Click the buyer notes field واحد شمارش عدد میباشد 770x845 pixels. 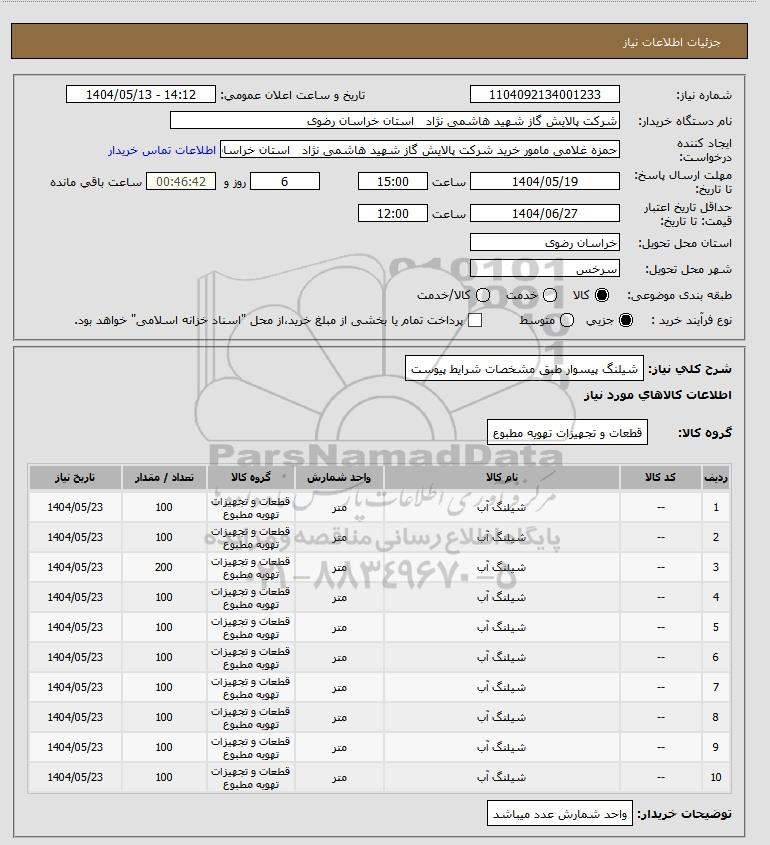click(560, 813)
